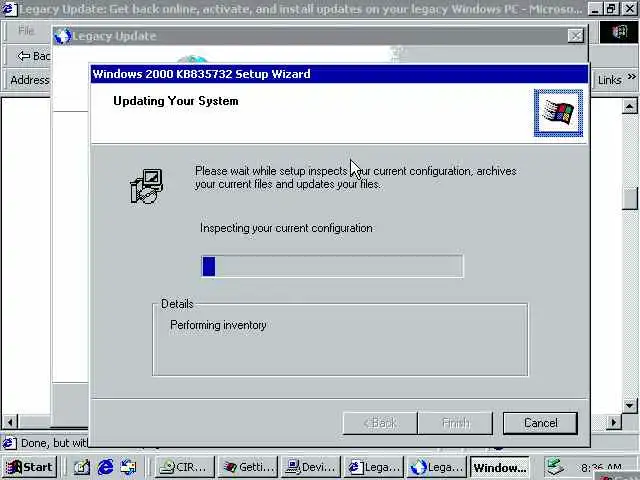640x480 pixels.
Task: Launch Internet Explorer from quick launch
Action: 105,467
